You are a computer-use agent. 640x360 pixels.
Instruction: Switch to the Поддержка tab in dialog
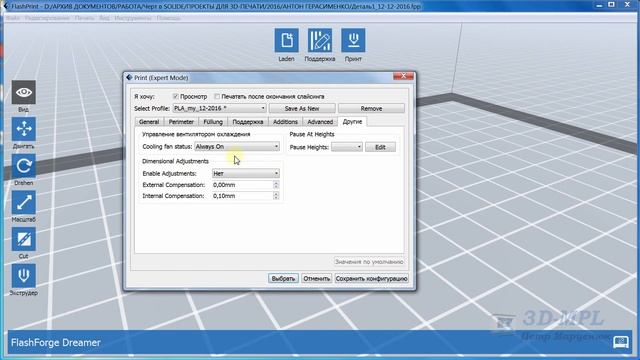click(247, 122)
